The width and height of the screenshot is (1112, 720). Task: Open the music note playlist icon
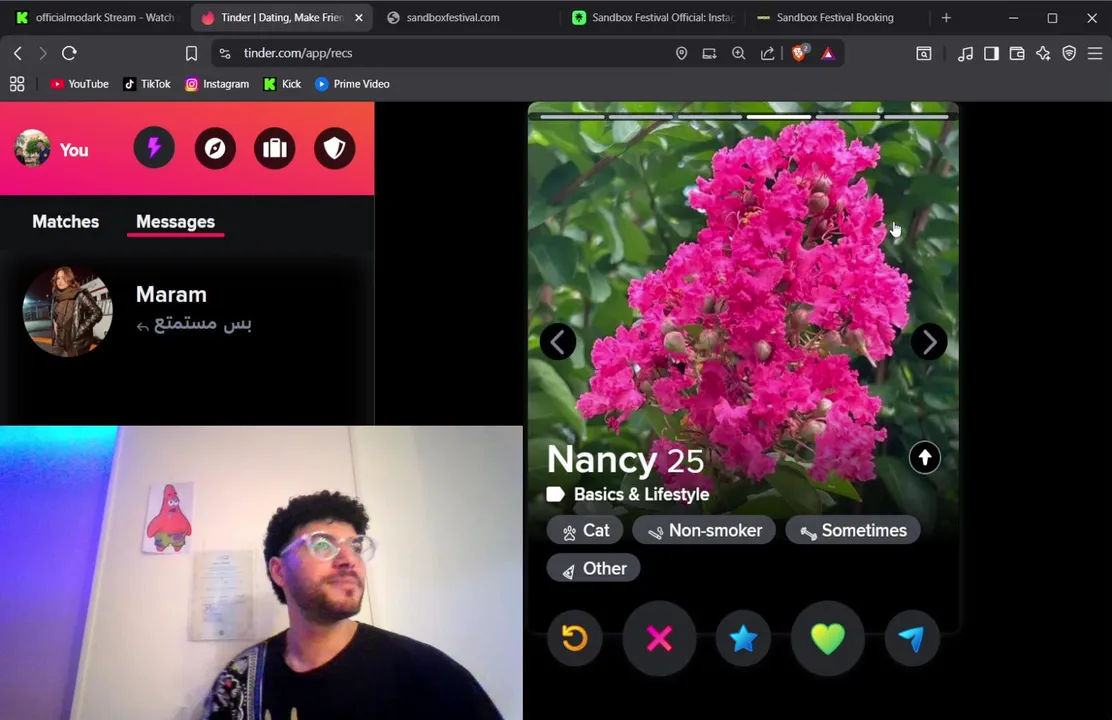tap(965, 53)
